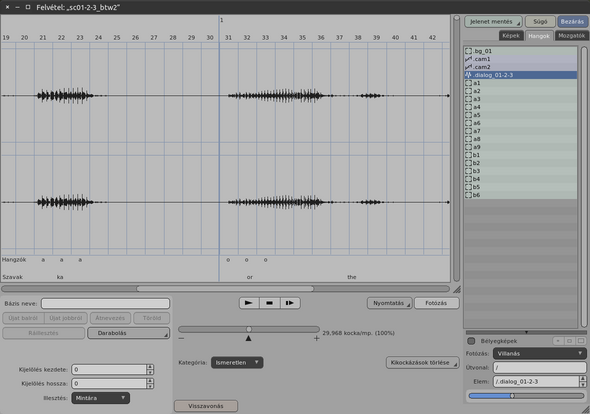The height and width of the screenshot is (414, 590).
Task: Toggle the Bélyegképek thumbnails checkbox
Action: (x=471, y=341)
